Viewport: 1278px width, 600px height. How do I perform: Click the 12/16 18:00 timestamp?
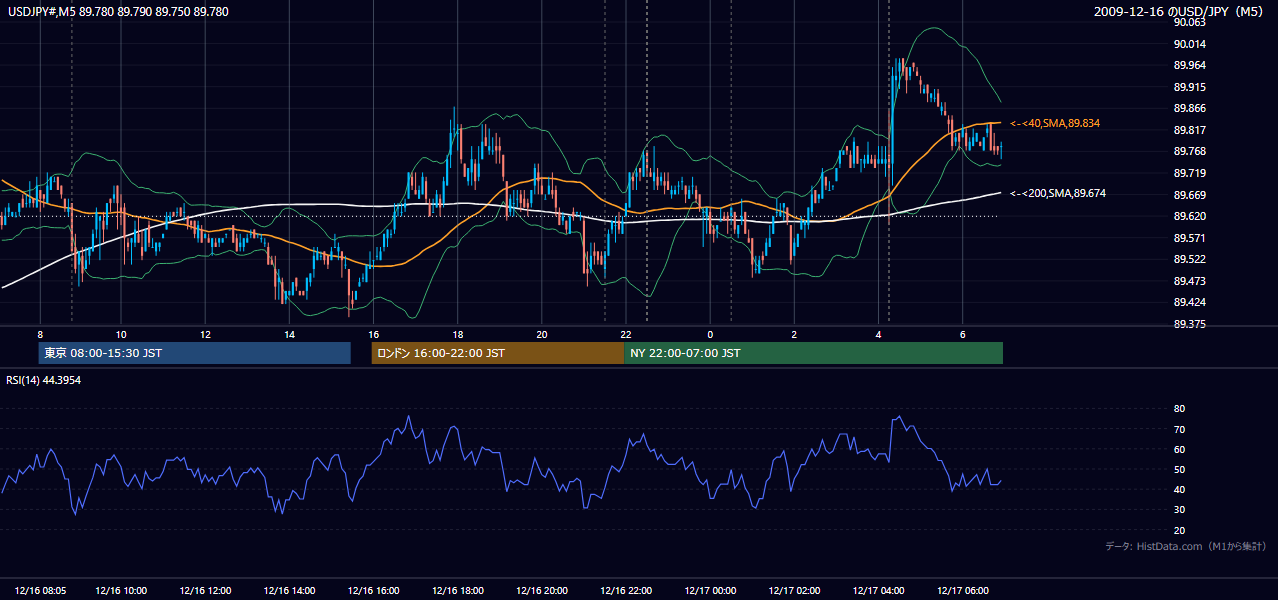tap(458, 591)
